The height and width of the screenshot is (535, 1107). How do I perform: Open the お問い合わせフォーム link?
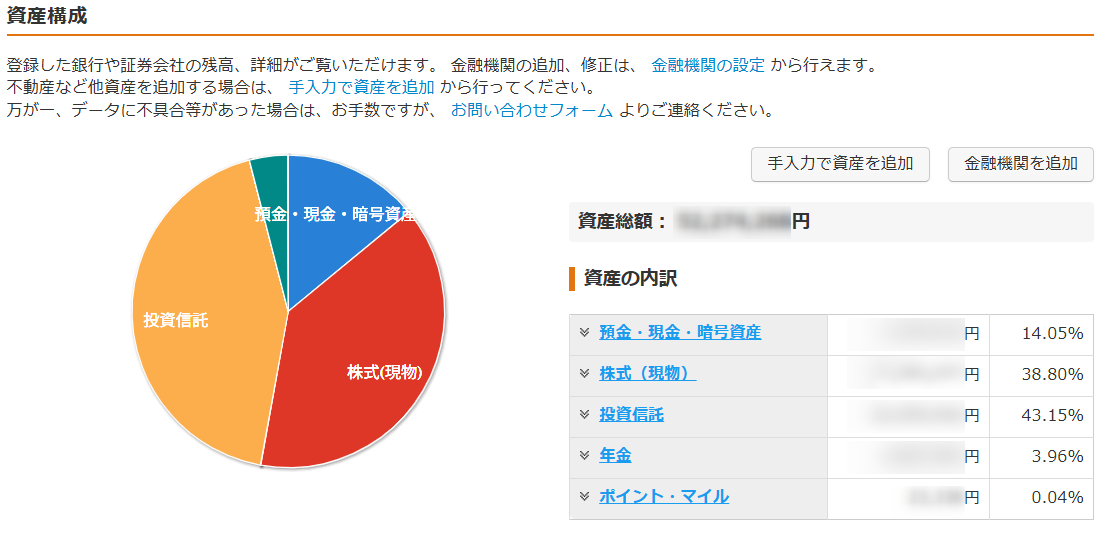(531, 110)
